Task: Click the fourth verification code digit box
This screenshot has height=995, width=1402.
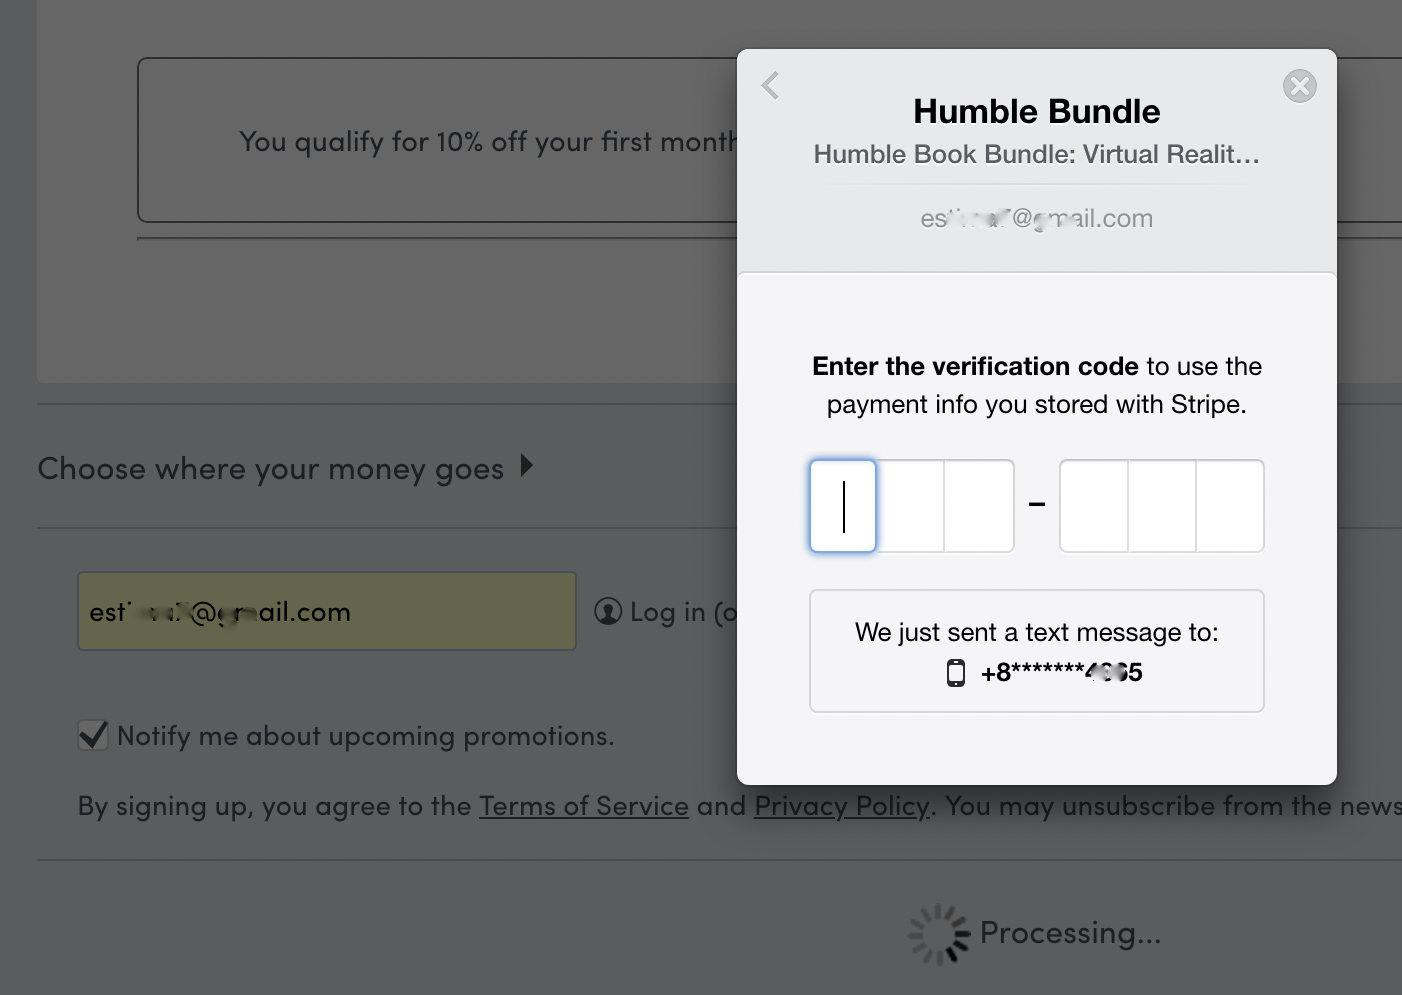Action: point(1094,506)
